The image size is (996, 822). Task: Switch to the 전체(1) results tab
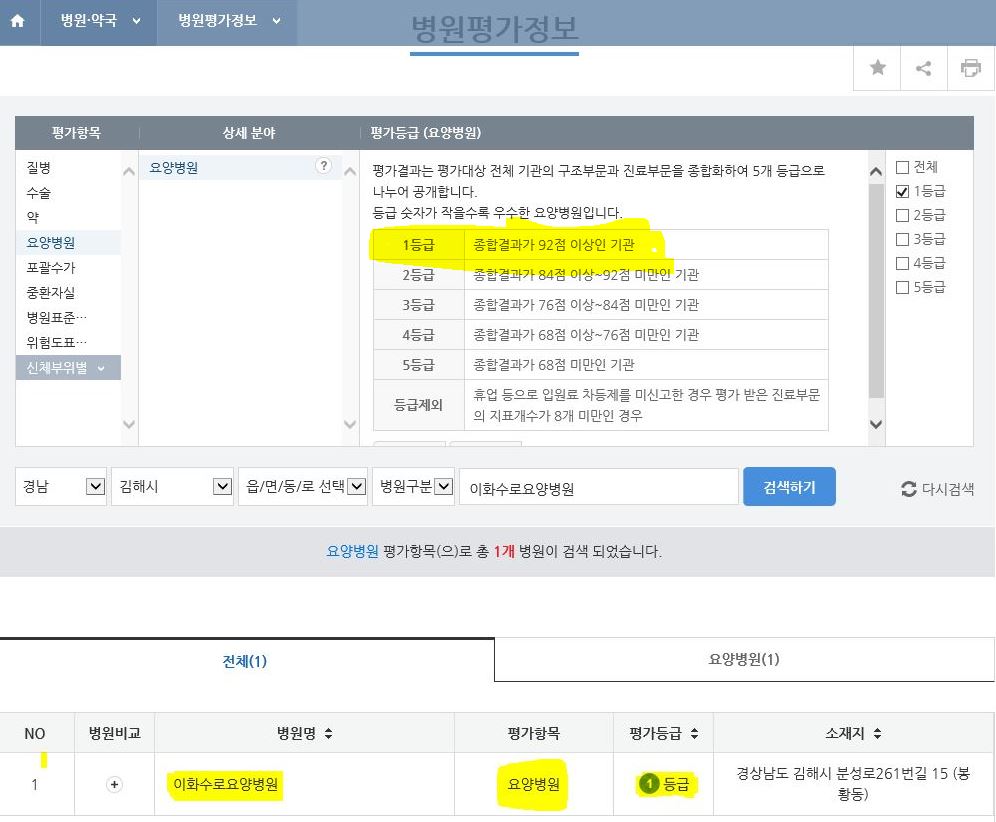point(246,661)
